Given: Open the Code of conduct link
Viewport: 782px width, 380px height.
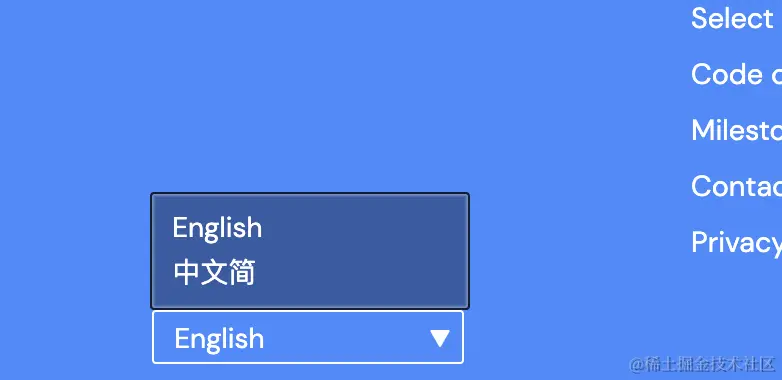Looking at the screenshot, I should click(736, 74).
